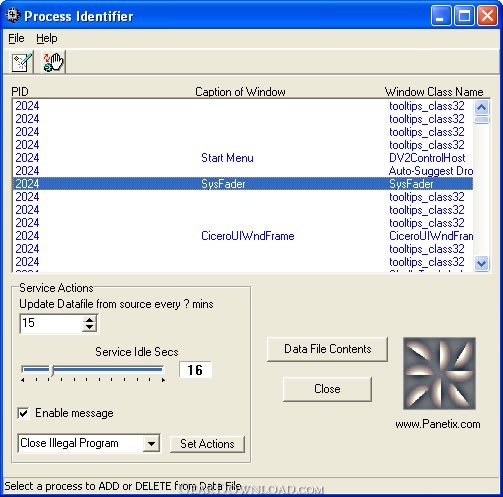Expand the Close Illegal Program dropdown
Viewport: 503px width, 497px height.
(151, 444)
